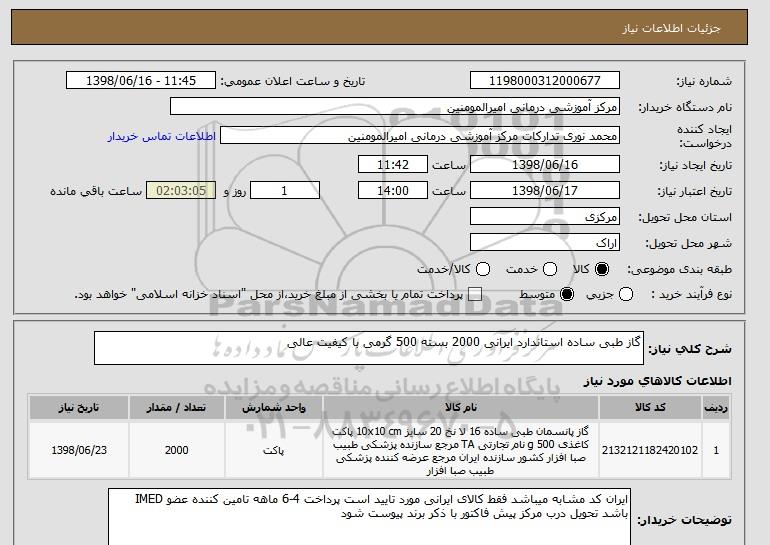The width and height of the screenshot is (770, 545).
Task: Click the جزئیات اطلاعات نیاز page title
Action: 671,28
